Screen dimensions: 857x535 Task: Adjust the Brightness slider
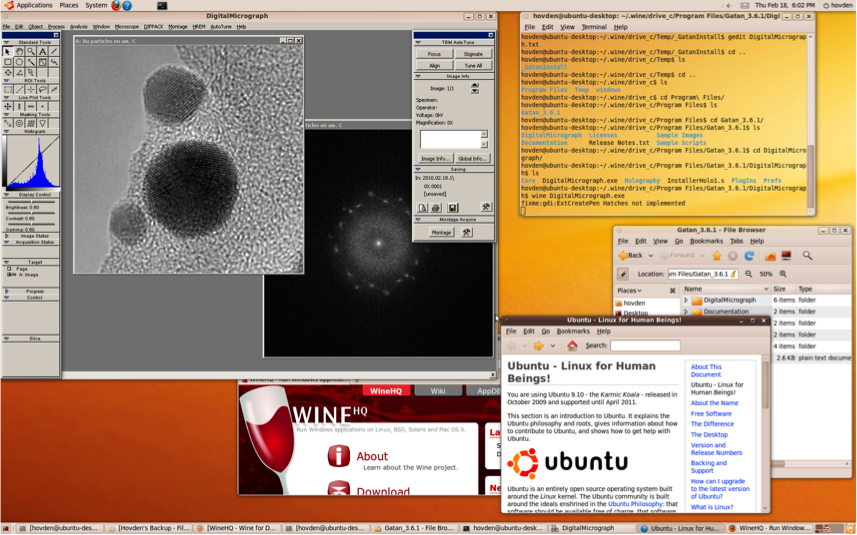point(31,202)
